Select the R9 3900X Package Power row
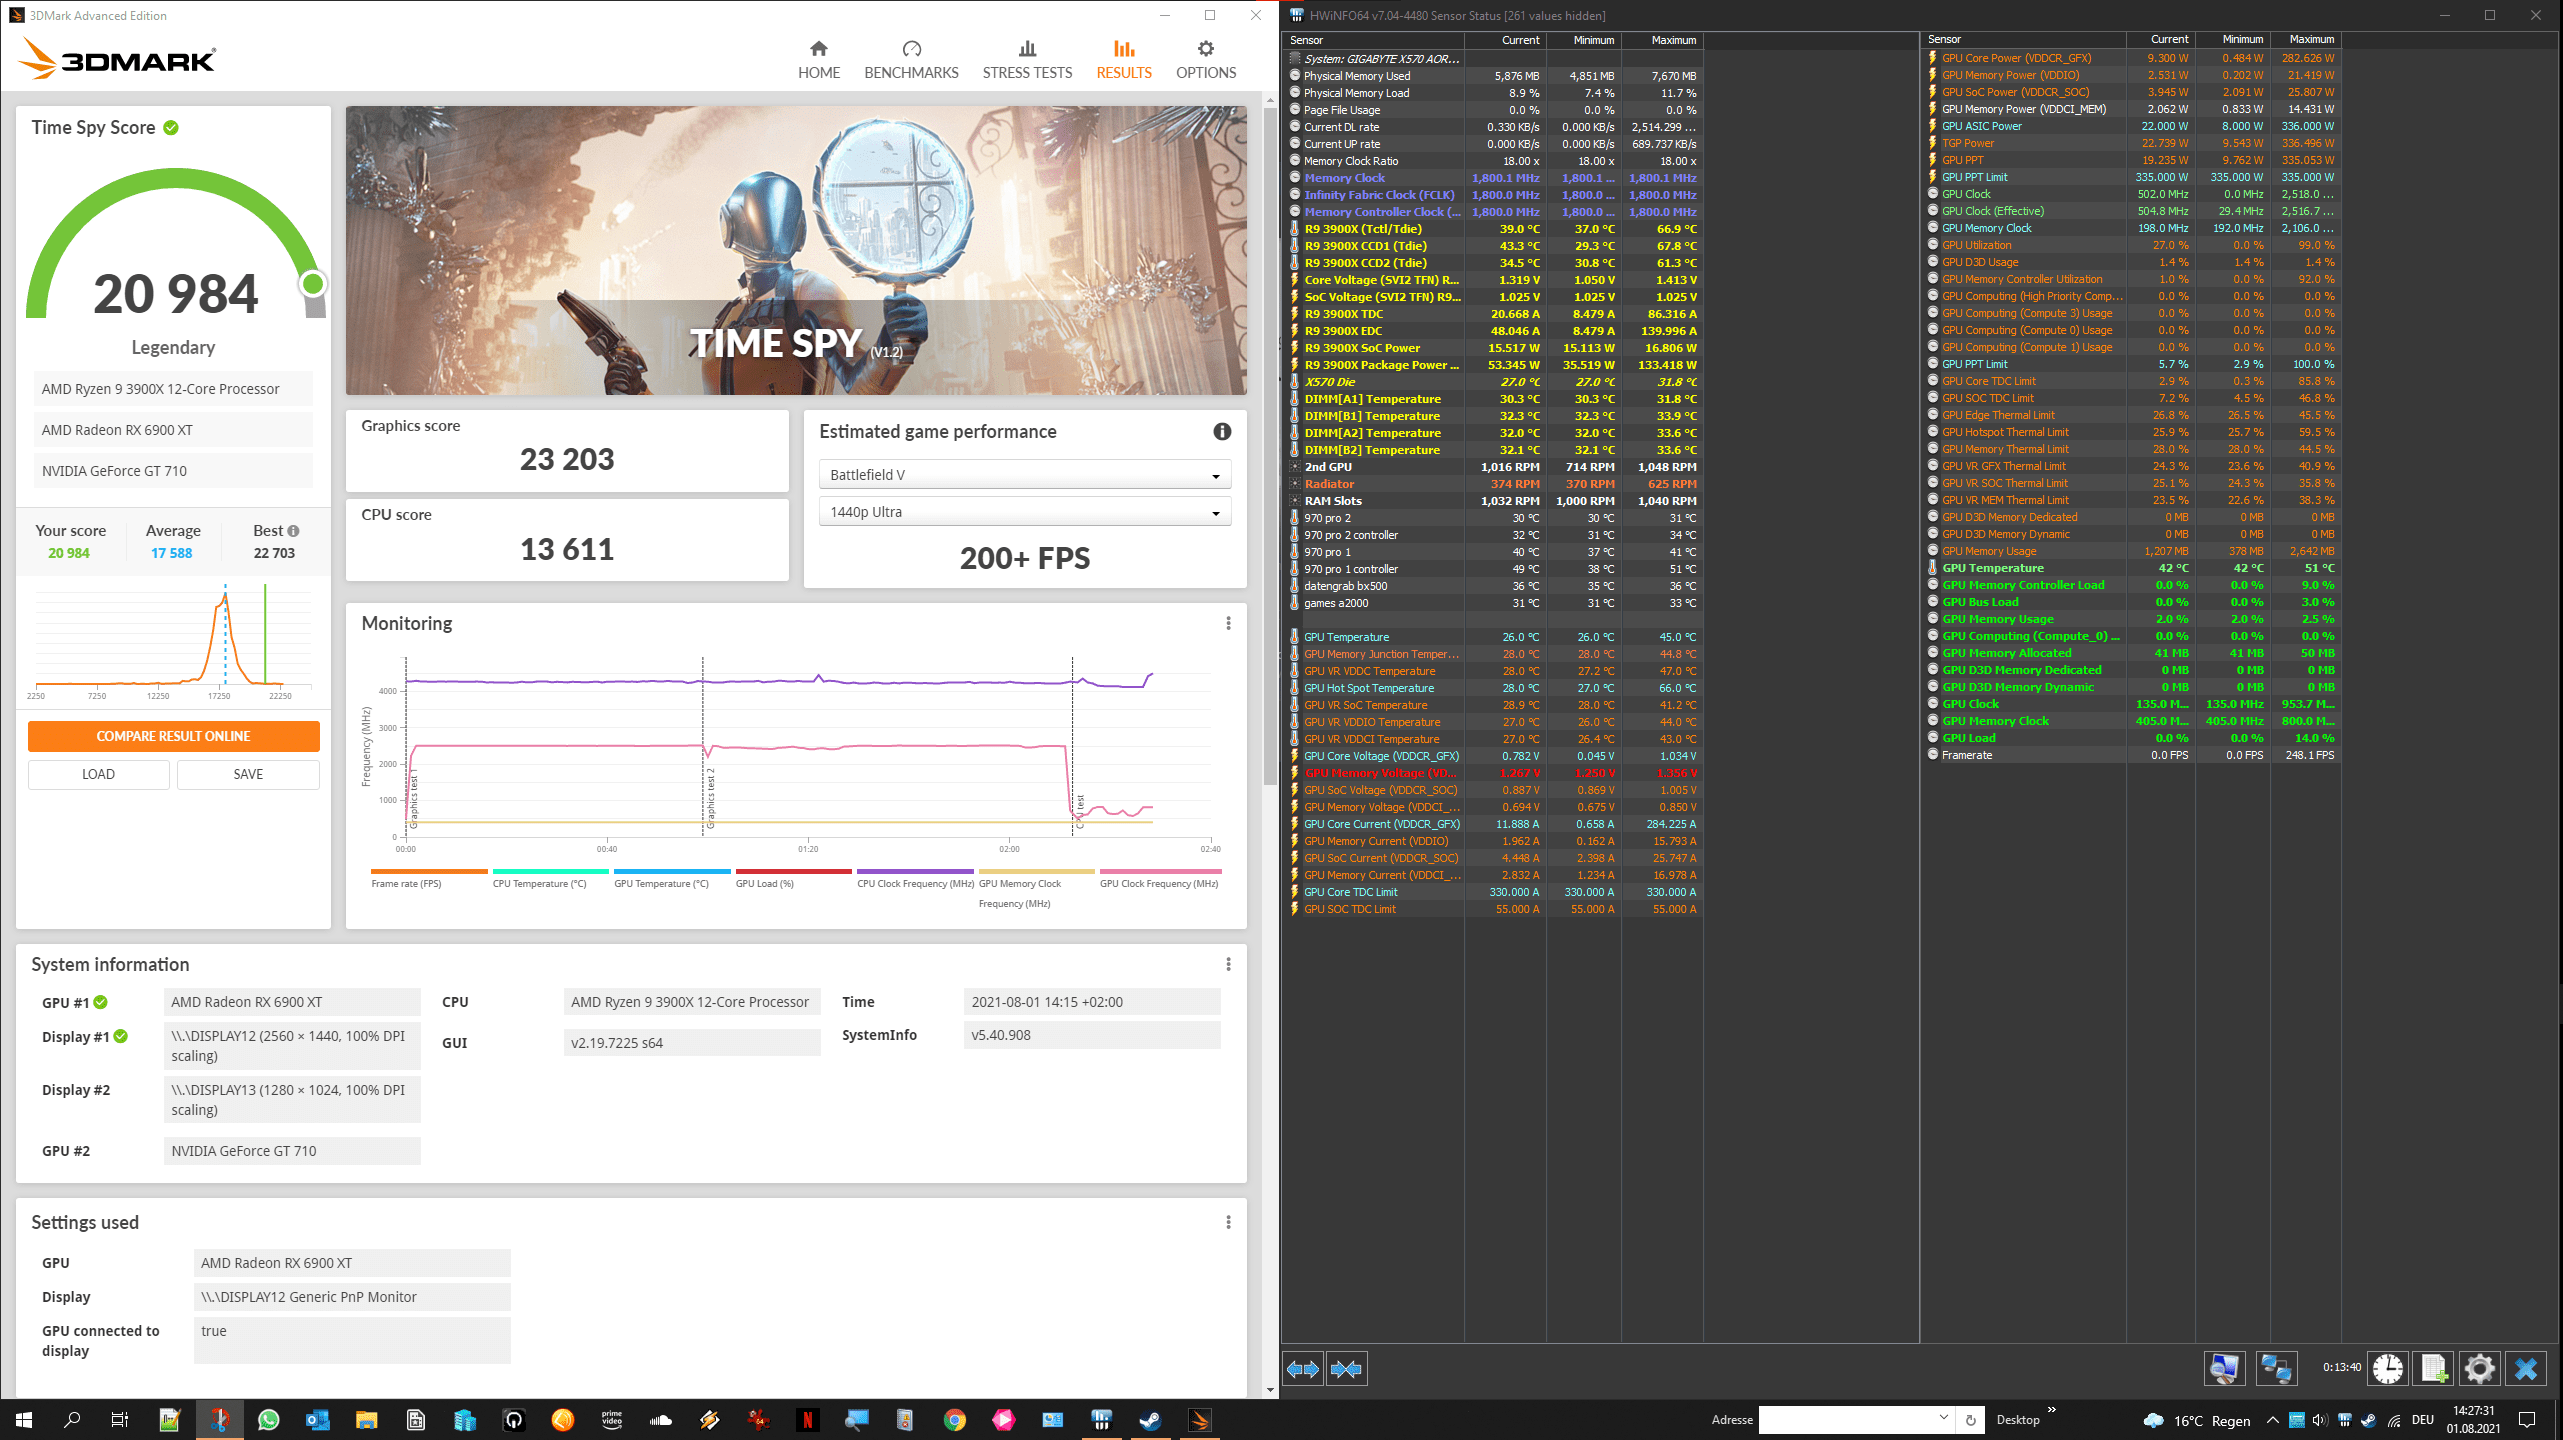Viewport: 2563px width, 1440px height. click(x=1493, y=365)
